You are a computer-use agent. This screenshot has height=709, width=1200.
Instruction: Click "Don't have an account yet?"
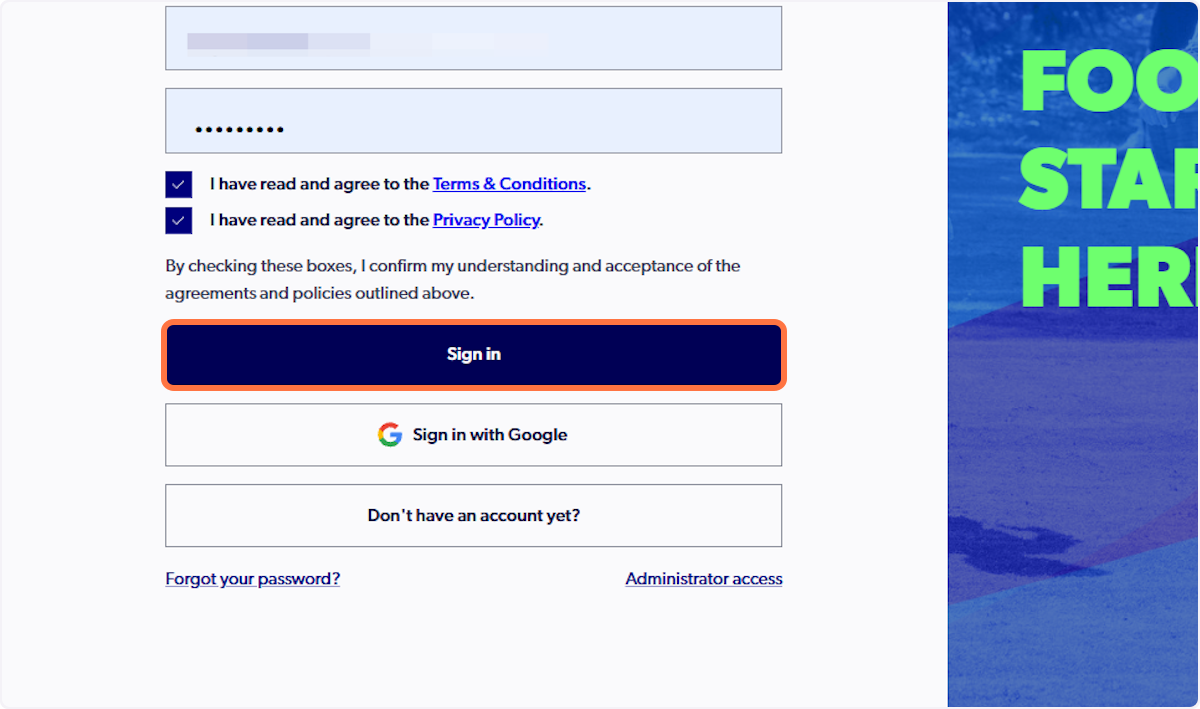pyautogui.click(x=473, y=515)
